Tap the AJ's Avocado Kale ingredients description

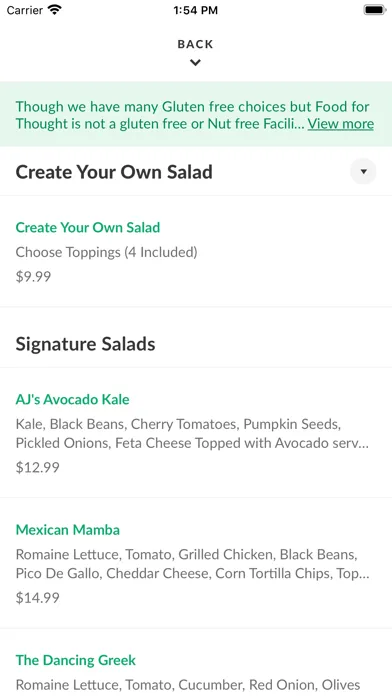tap(193, 434)
